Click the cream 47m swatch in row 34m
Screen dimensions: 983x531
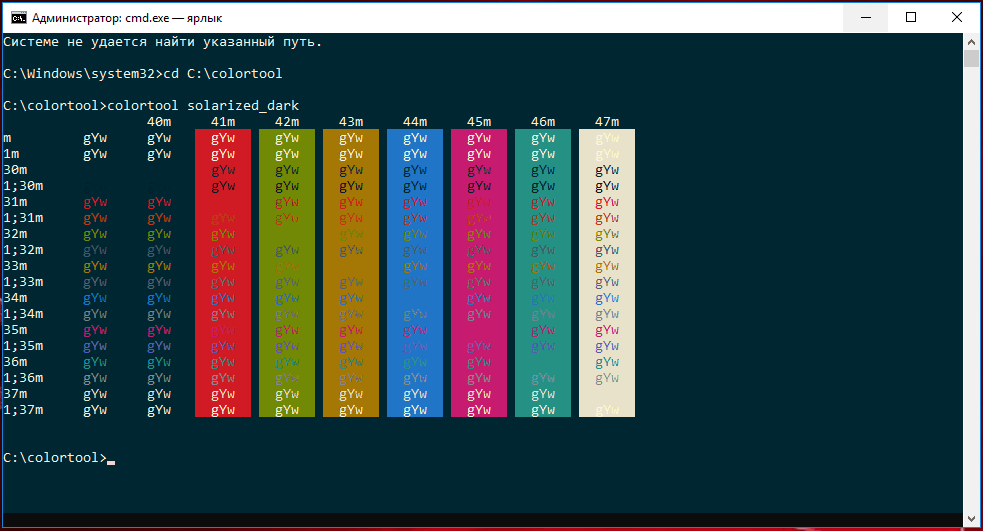click(x=606, y=298)
